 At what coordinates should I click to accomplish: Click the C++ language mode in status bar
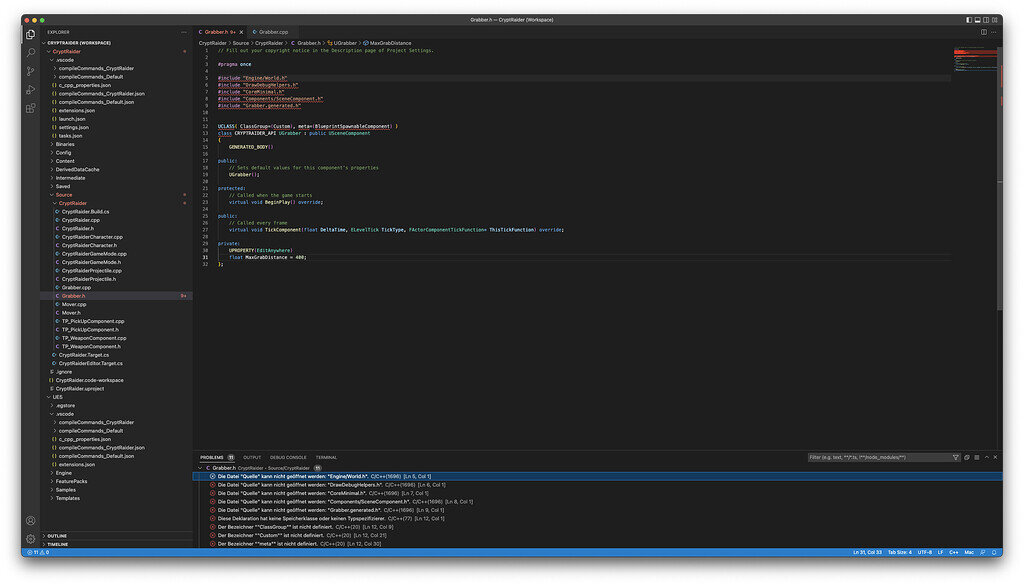pyautogui.click(x=953, y=552)
